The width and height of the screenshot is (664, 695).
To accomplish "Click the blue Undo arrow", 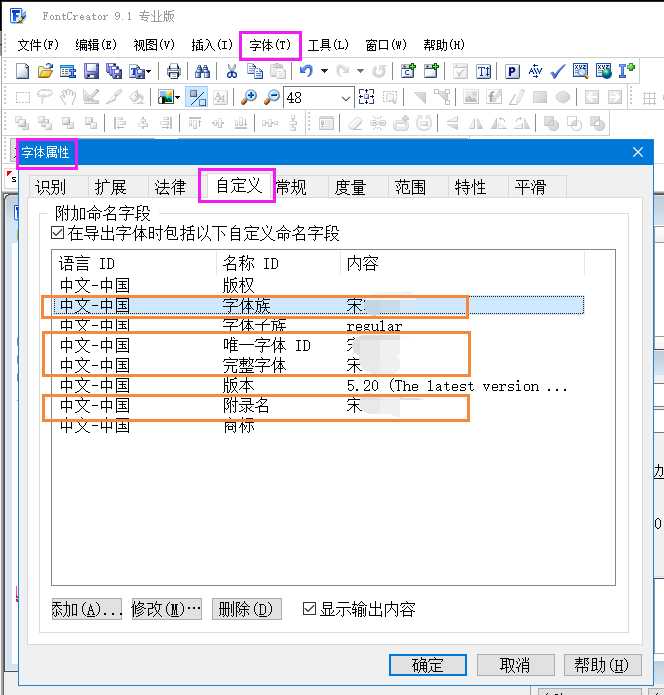I will (x=306, y=71).
